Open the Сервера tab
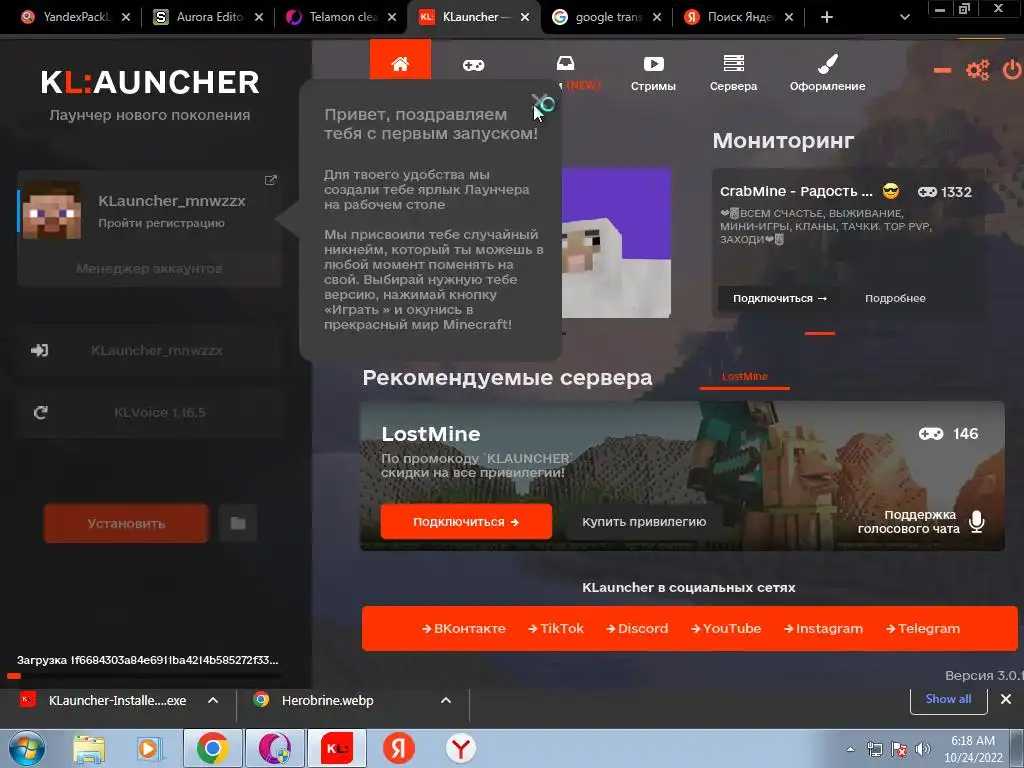1024x768 pixels. click(733, 72)
